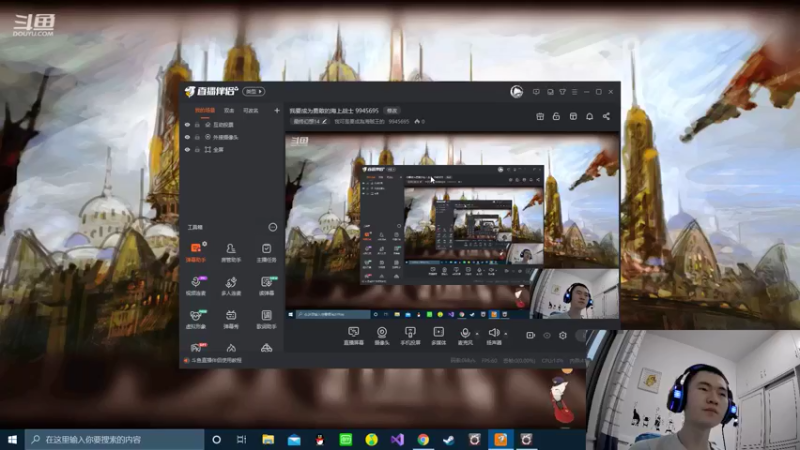Select the 互动投票 source row

[x=232, y=124]
